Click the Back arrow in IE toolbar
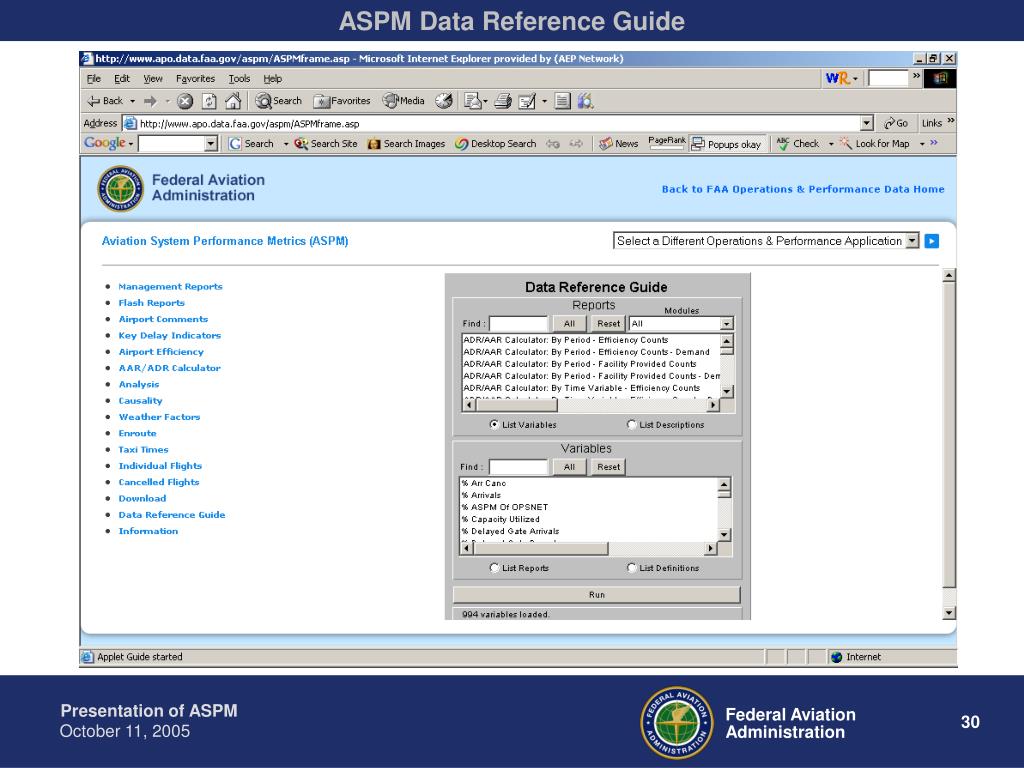Screen dimensions: 1024x768 [104, 101]
